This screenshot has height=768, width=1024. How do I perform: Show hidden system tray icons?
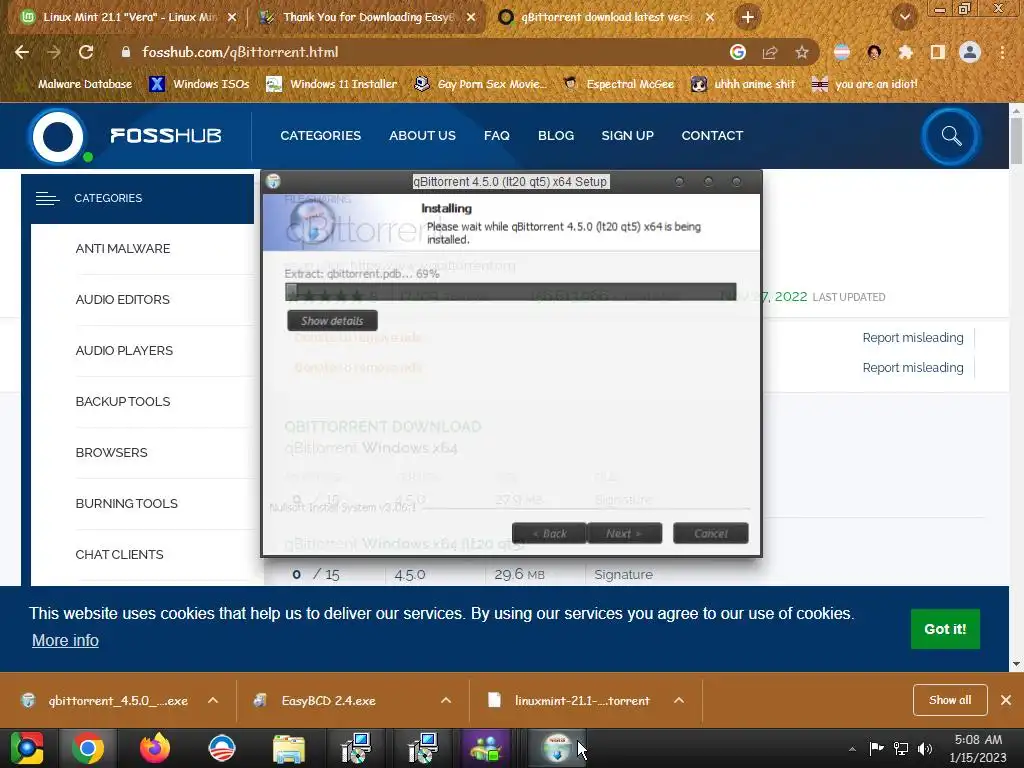click(x=852, y=749)
